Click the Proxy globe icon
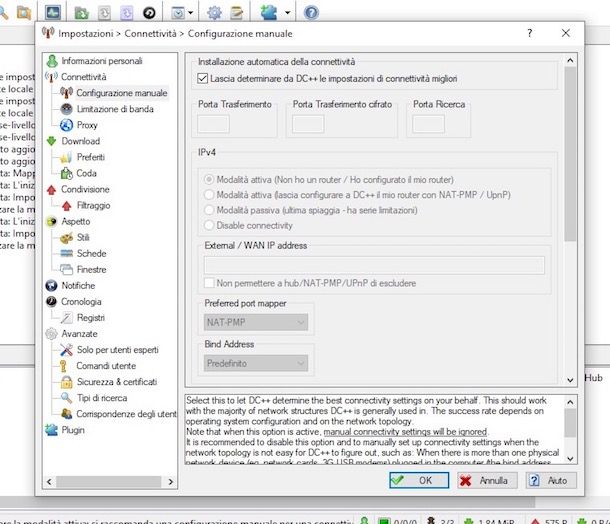Screen dimensions: 610x524 click(x=67, y=125)
